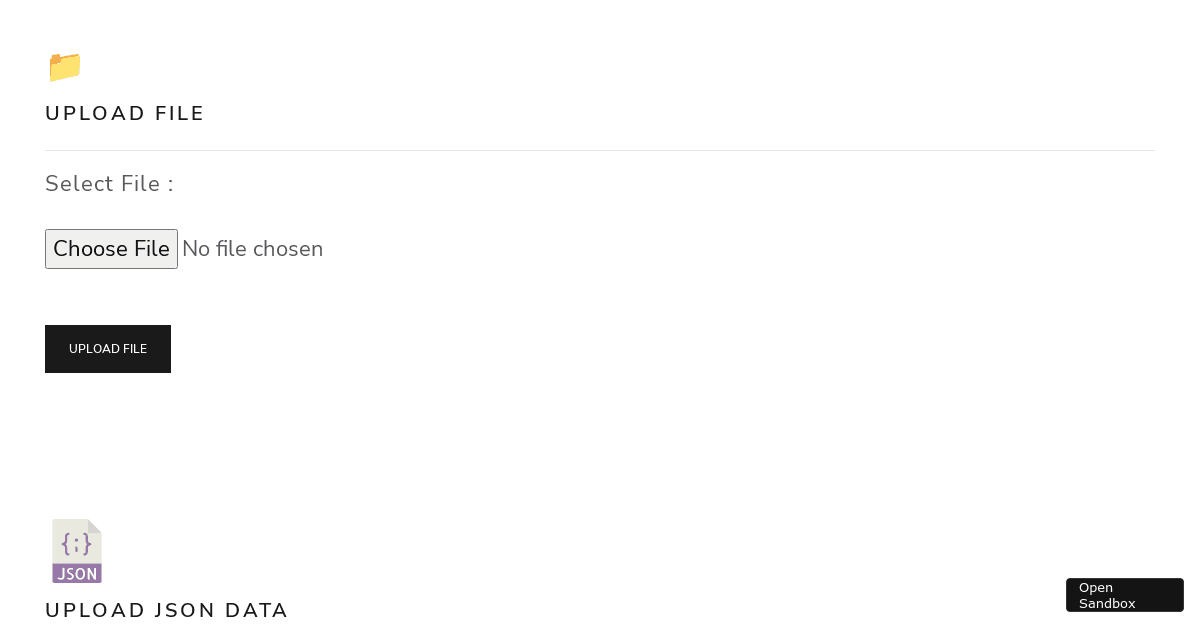
Task: Open the file picker to select a file
Action: (111, 248)
